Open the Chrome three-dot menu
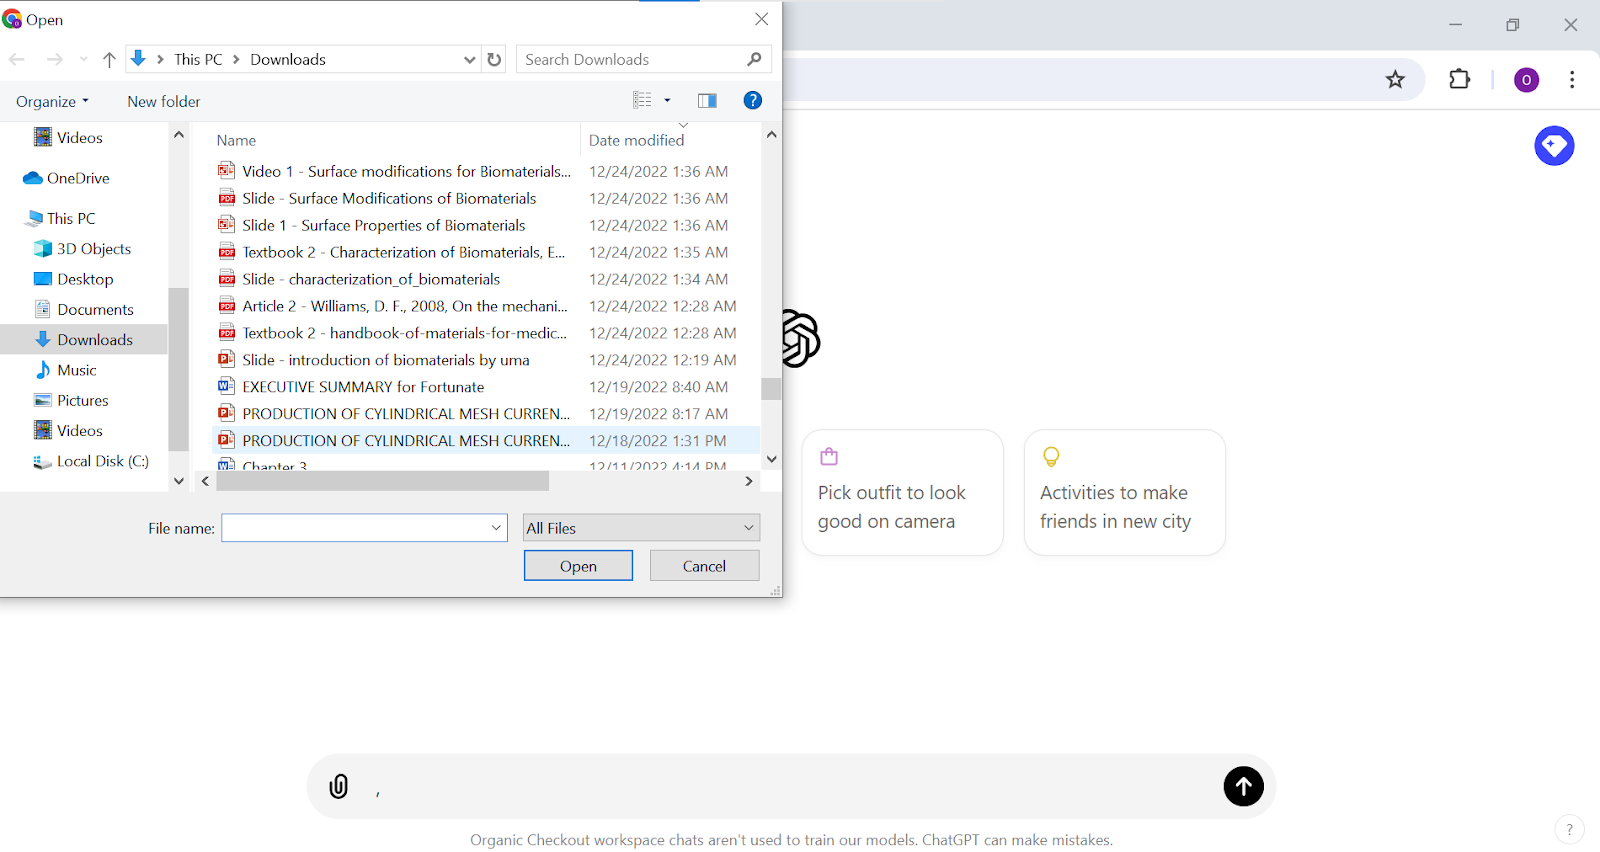This screenshot has height=852, width=1600. tap(1572, 80)
